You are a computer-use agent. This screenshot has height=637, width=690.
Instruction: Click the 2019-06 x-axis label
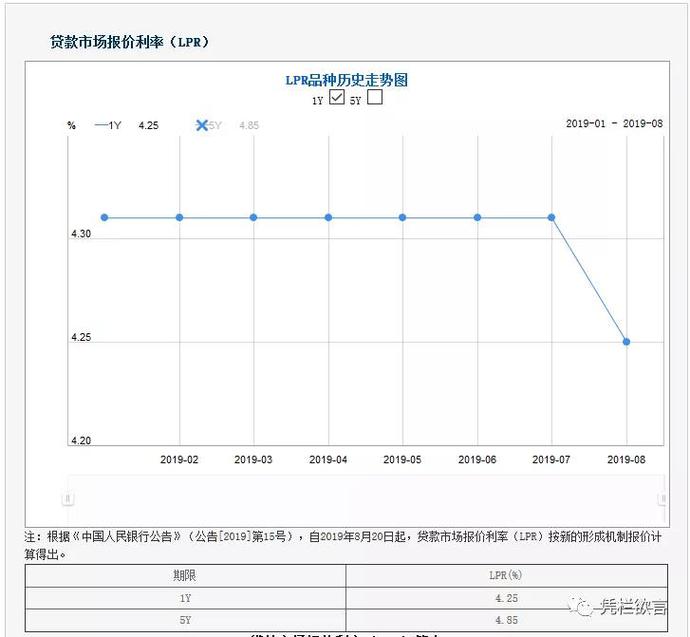pos(477,460)
